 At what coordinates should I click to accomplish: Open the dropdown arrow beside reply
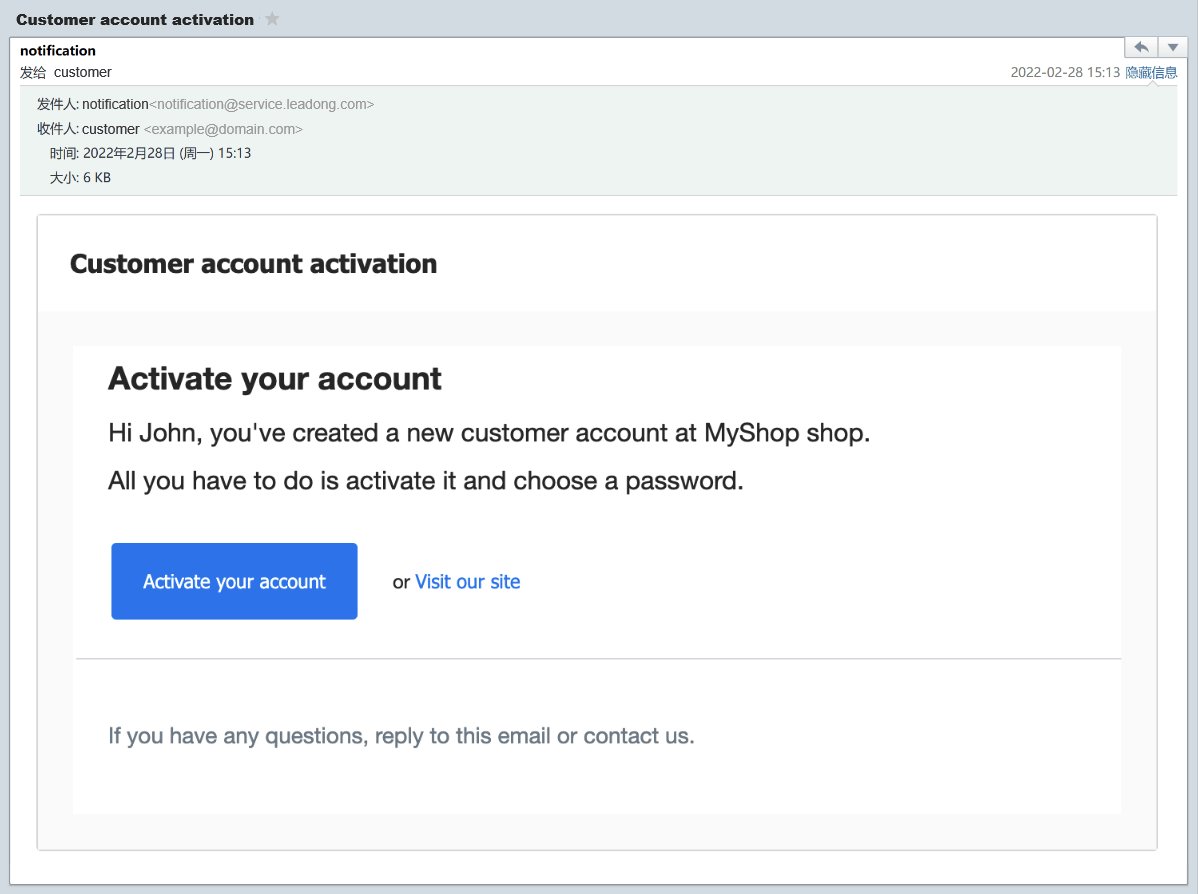(x=1172, y=47)
